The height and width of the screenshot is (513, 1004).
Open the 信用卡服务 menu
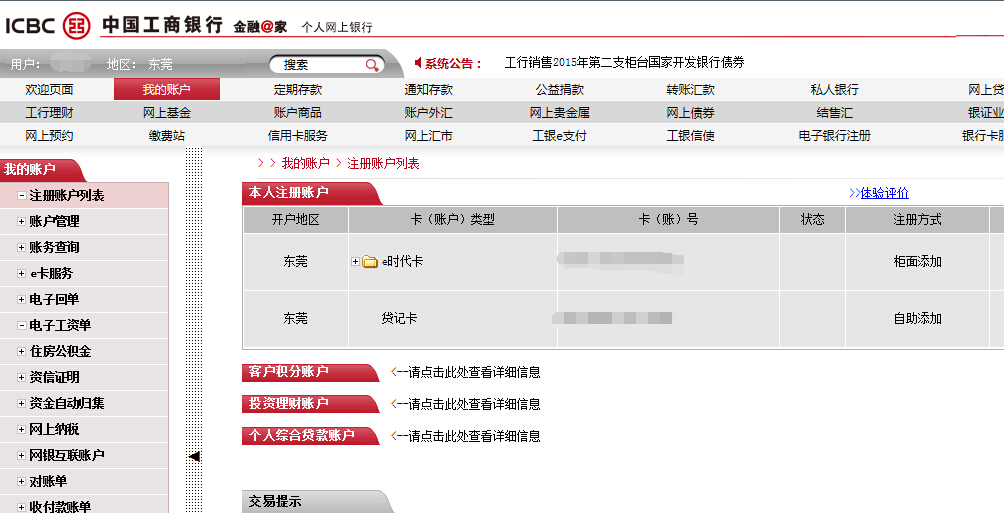tap(298, 136)
